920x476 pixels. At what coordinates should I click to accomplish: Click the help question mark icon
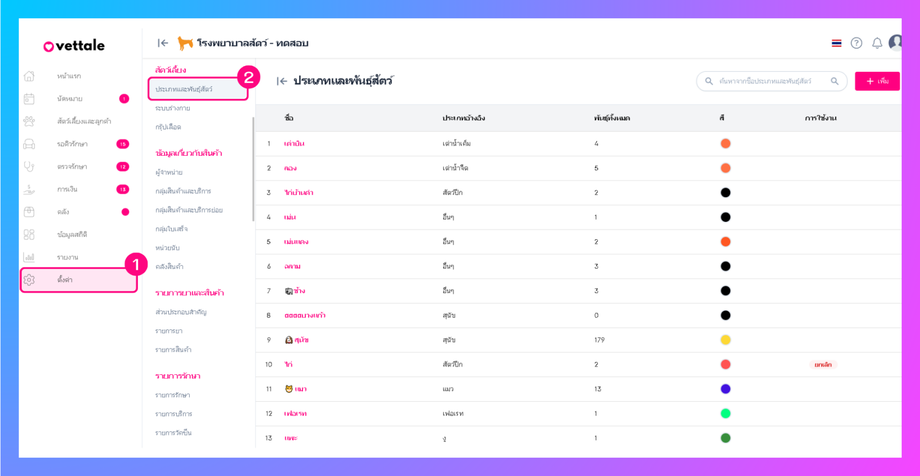(857, 43)
